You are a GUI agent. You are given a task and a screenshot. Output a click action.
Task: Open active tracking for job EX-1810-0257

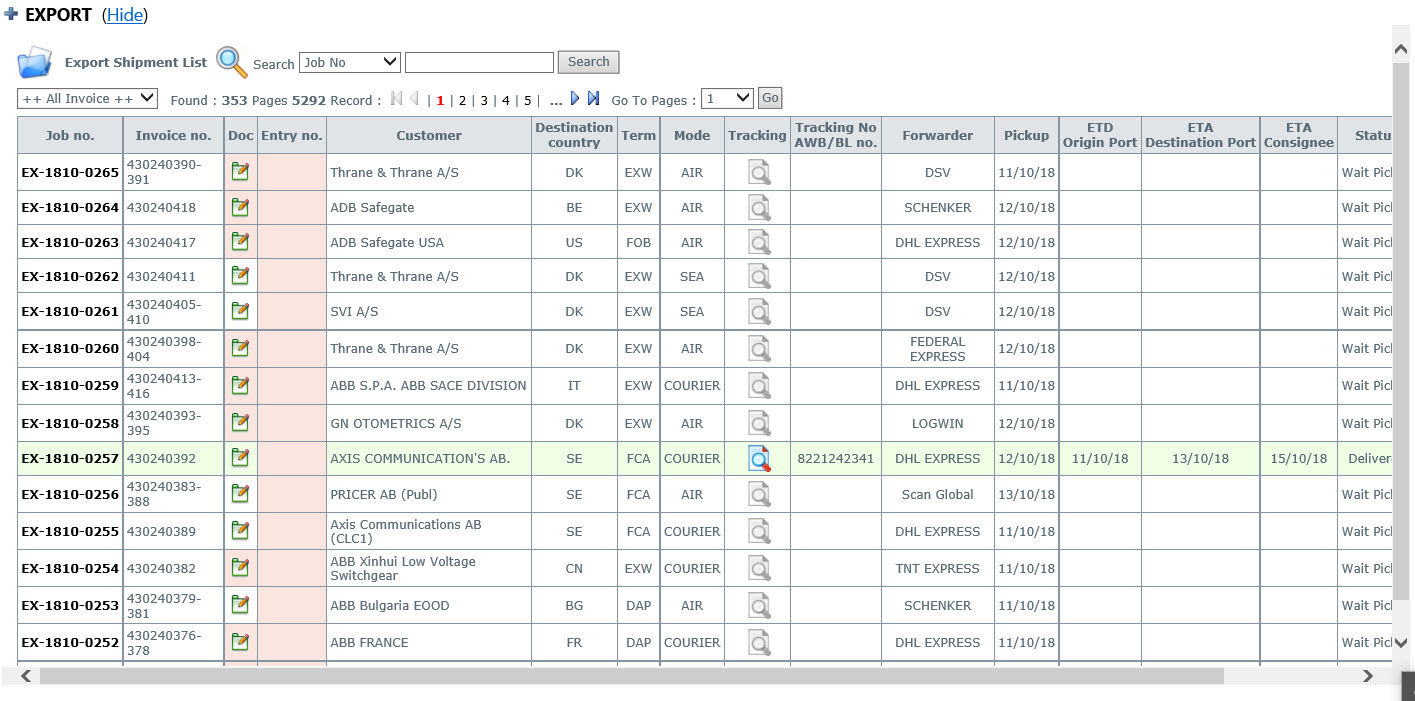click(x=760, y=458)
